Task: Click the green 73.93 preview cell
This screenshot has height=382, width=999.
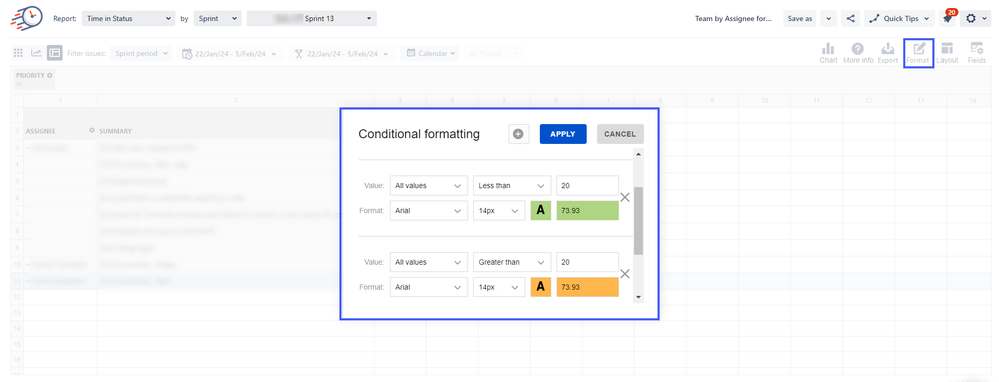Action: [587, 211]
